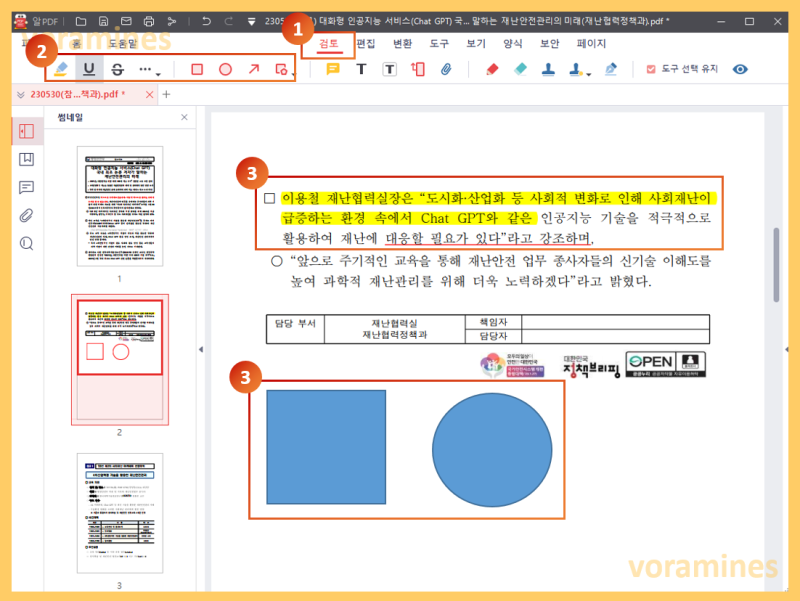Redo the last action
This screenshot has width=800, height=601.
(x=229, y=21)
